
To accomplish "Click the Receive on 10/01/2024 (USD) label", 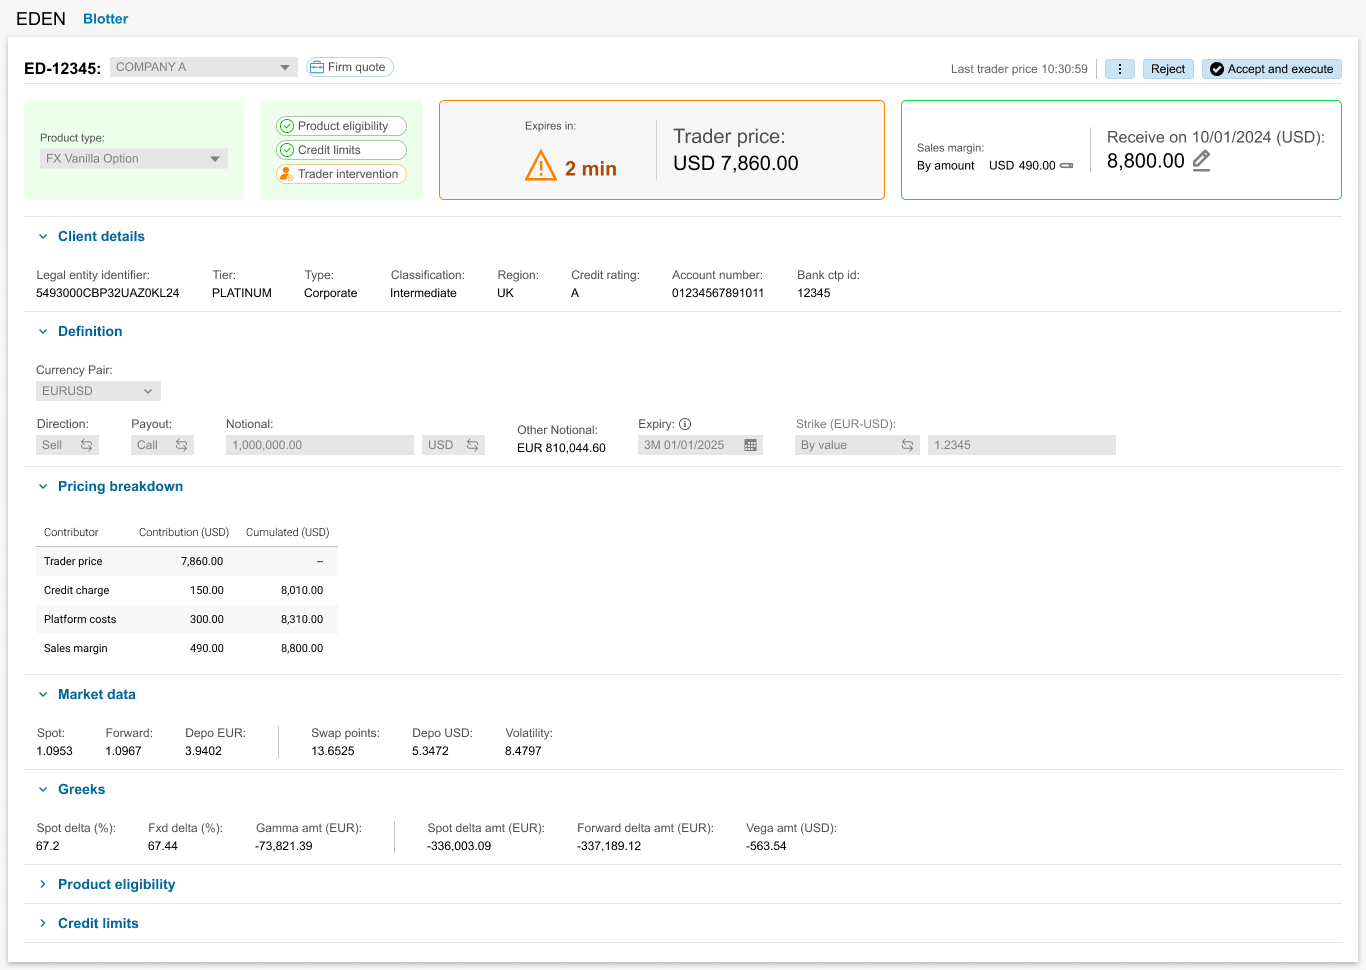I will click(1216, 137).
